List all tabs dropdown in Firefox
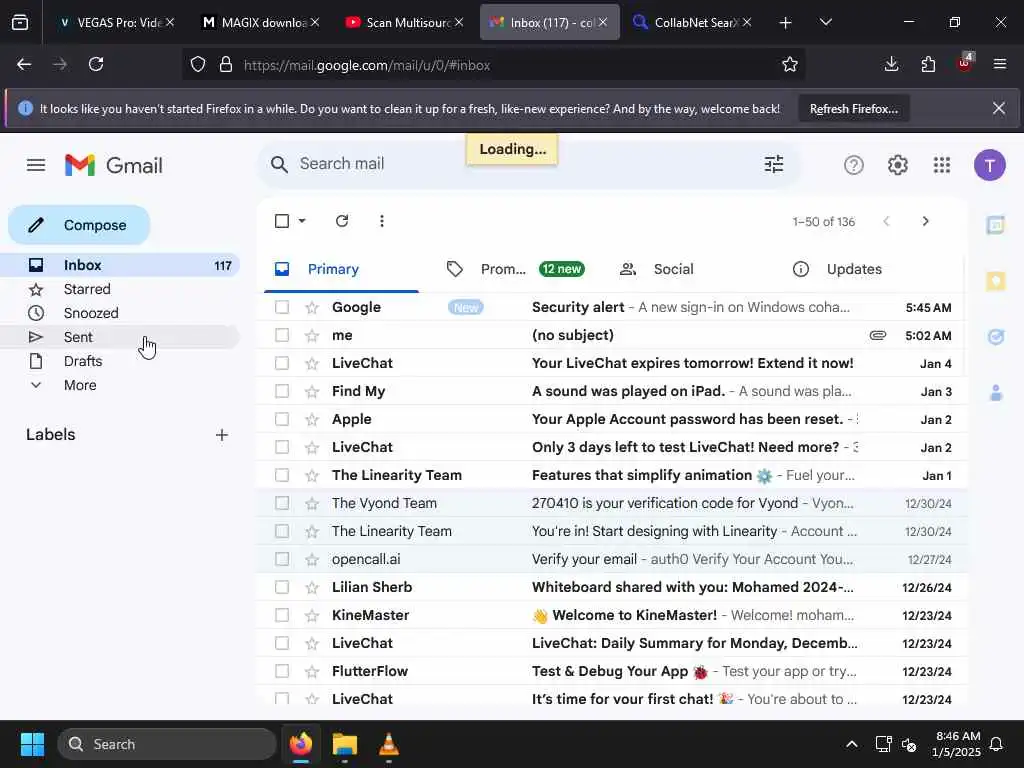 pos(826,22)
